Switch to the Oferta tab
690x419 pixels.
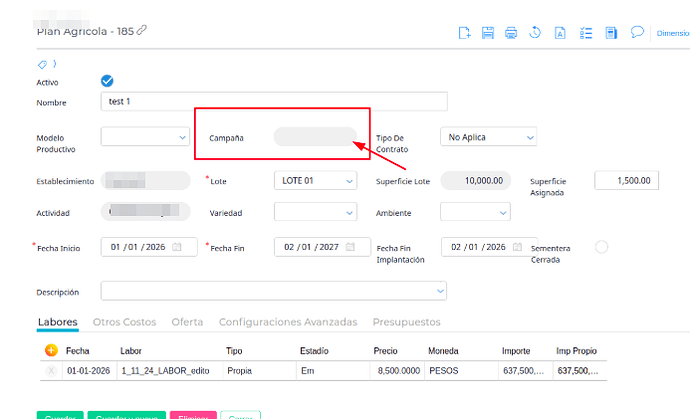[187, 322]
